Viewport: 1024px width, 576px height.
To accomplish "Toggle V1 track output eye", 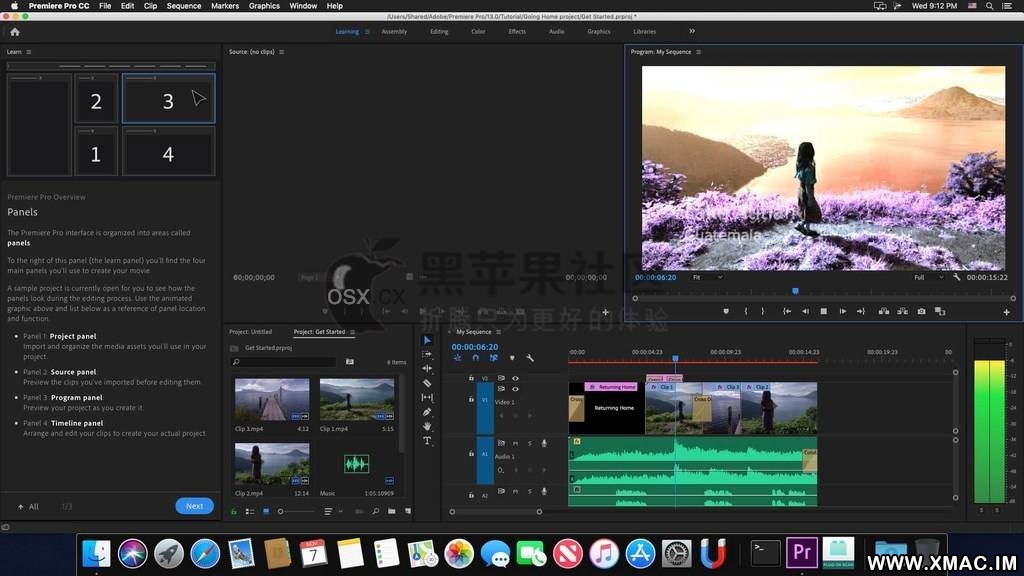I will tap(515, 389).
